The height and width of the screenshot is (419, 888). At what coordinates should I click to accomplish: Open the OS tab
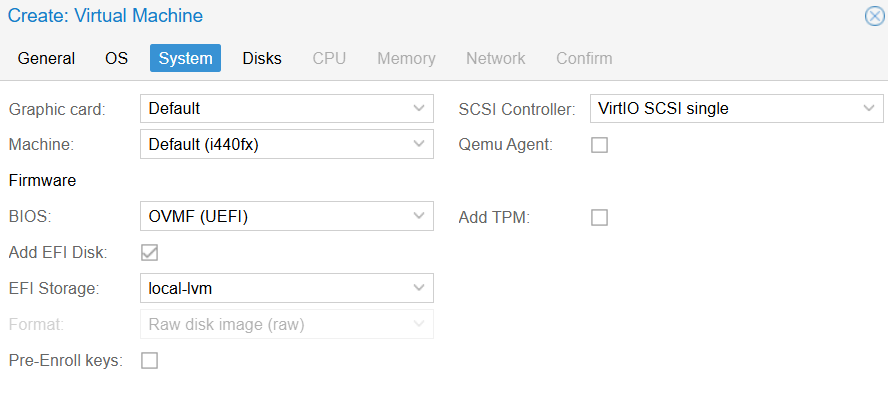(x=116, y=58)
